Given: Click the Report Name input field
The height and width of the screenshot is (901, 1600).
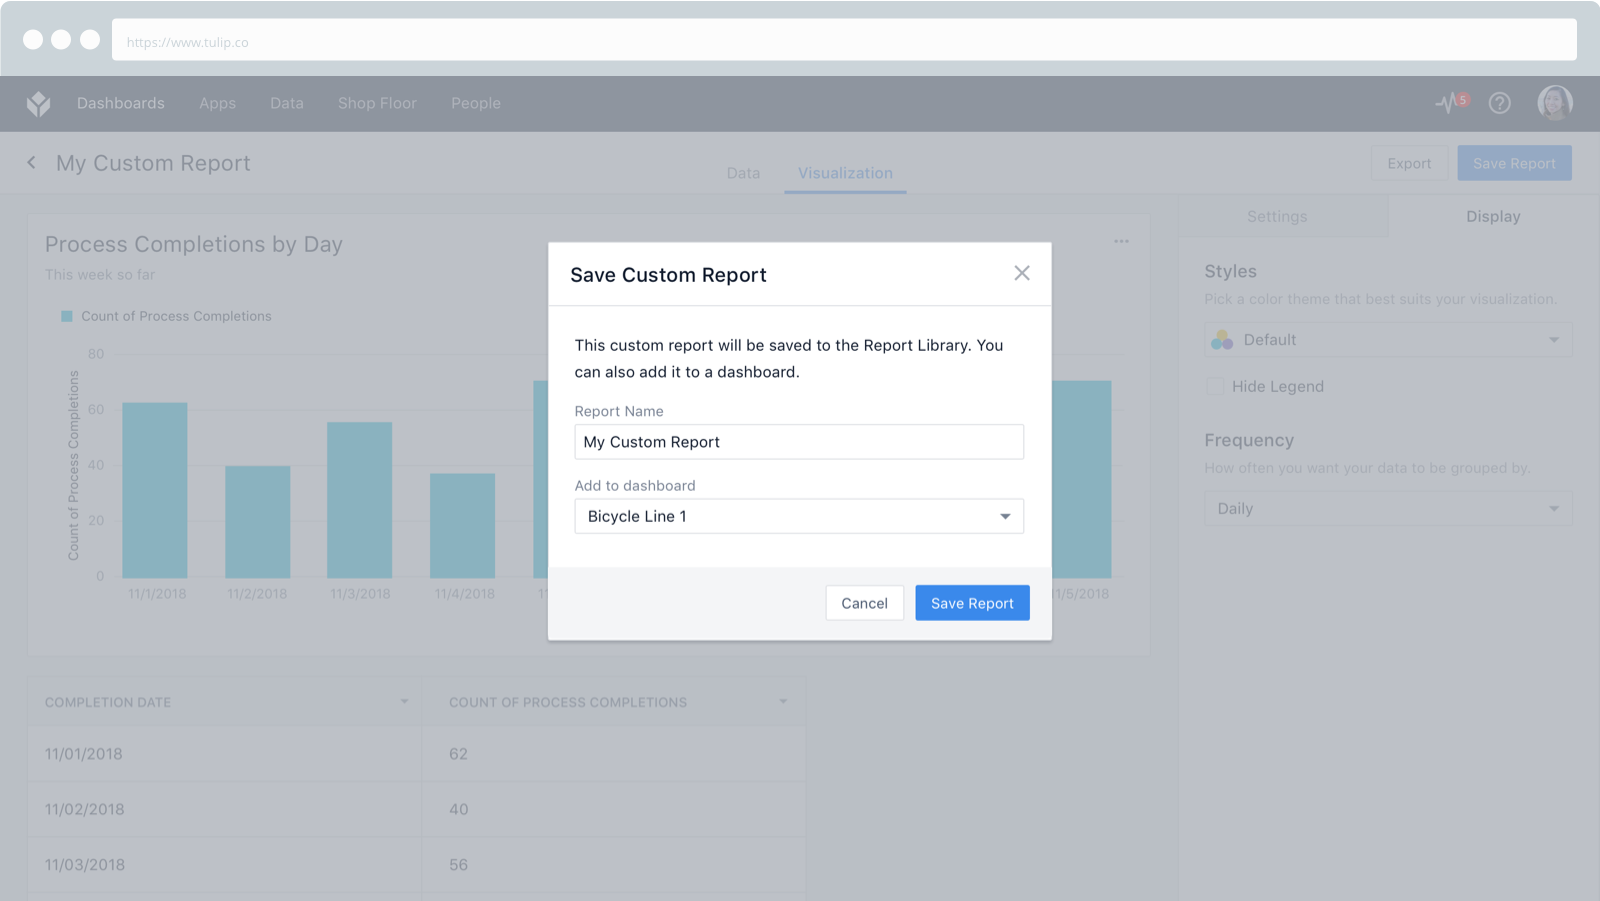Looking at the screenshot, I should coord(799,442).
